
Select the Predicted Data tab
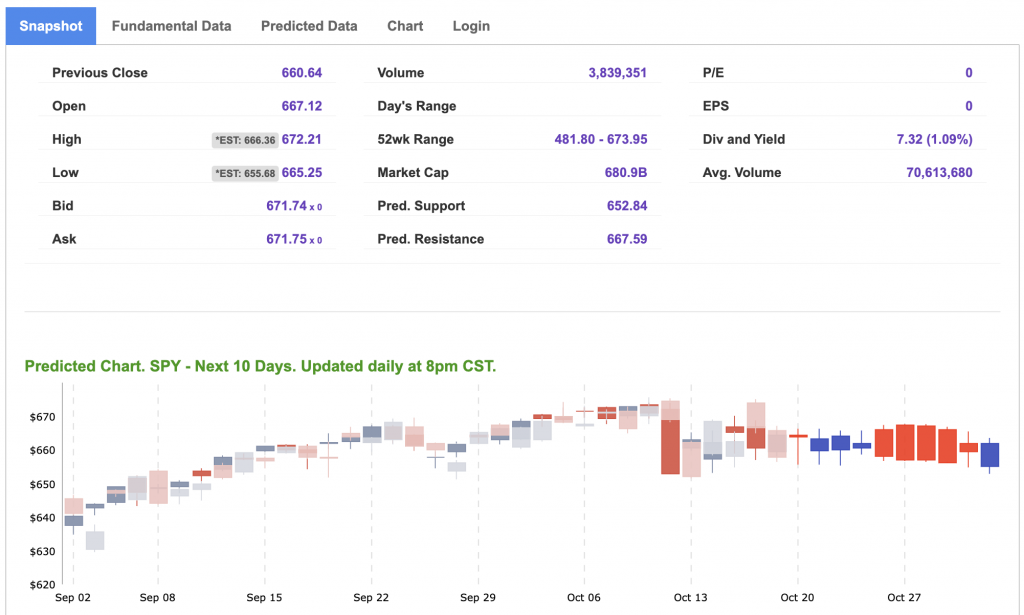(x=309, y=26)
